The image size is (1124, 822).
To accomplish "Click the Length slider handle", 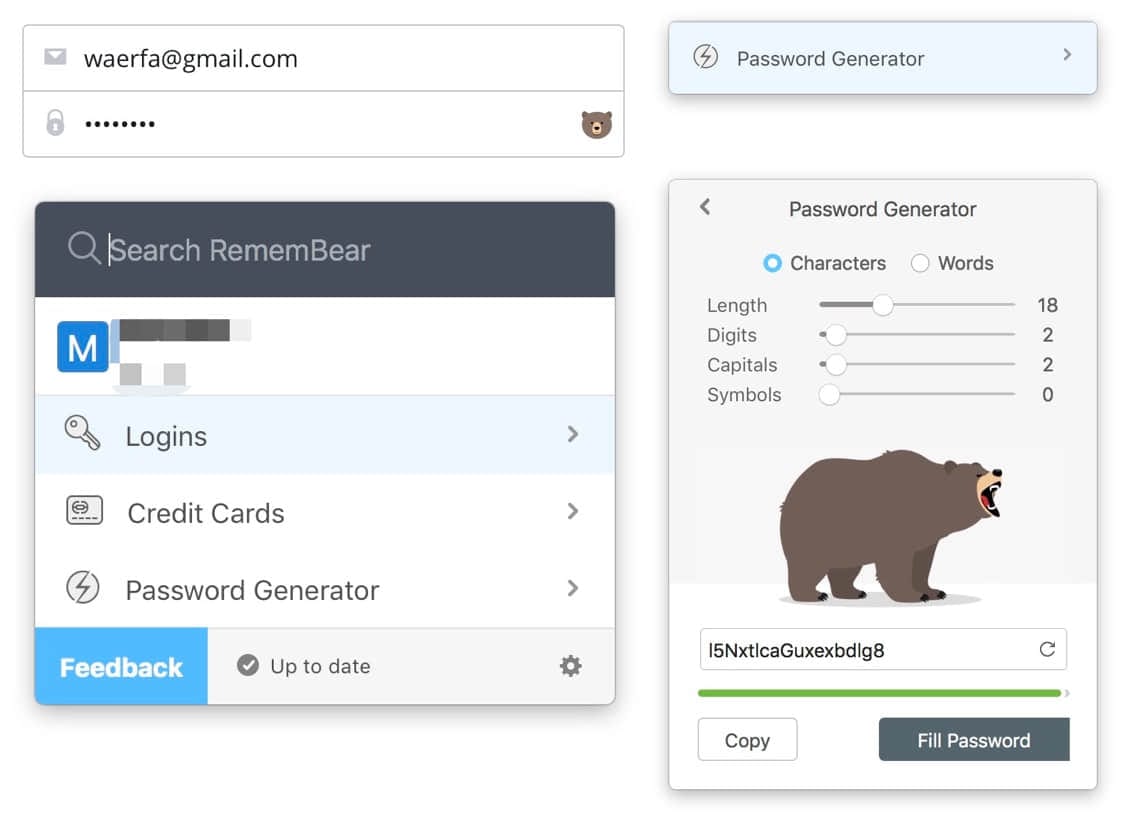I will tap(882, 305).
